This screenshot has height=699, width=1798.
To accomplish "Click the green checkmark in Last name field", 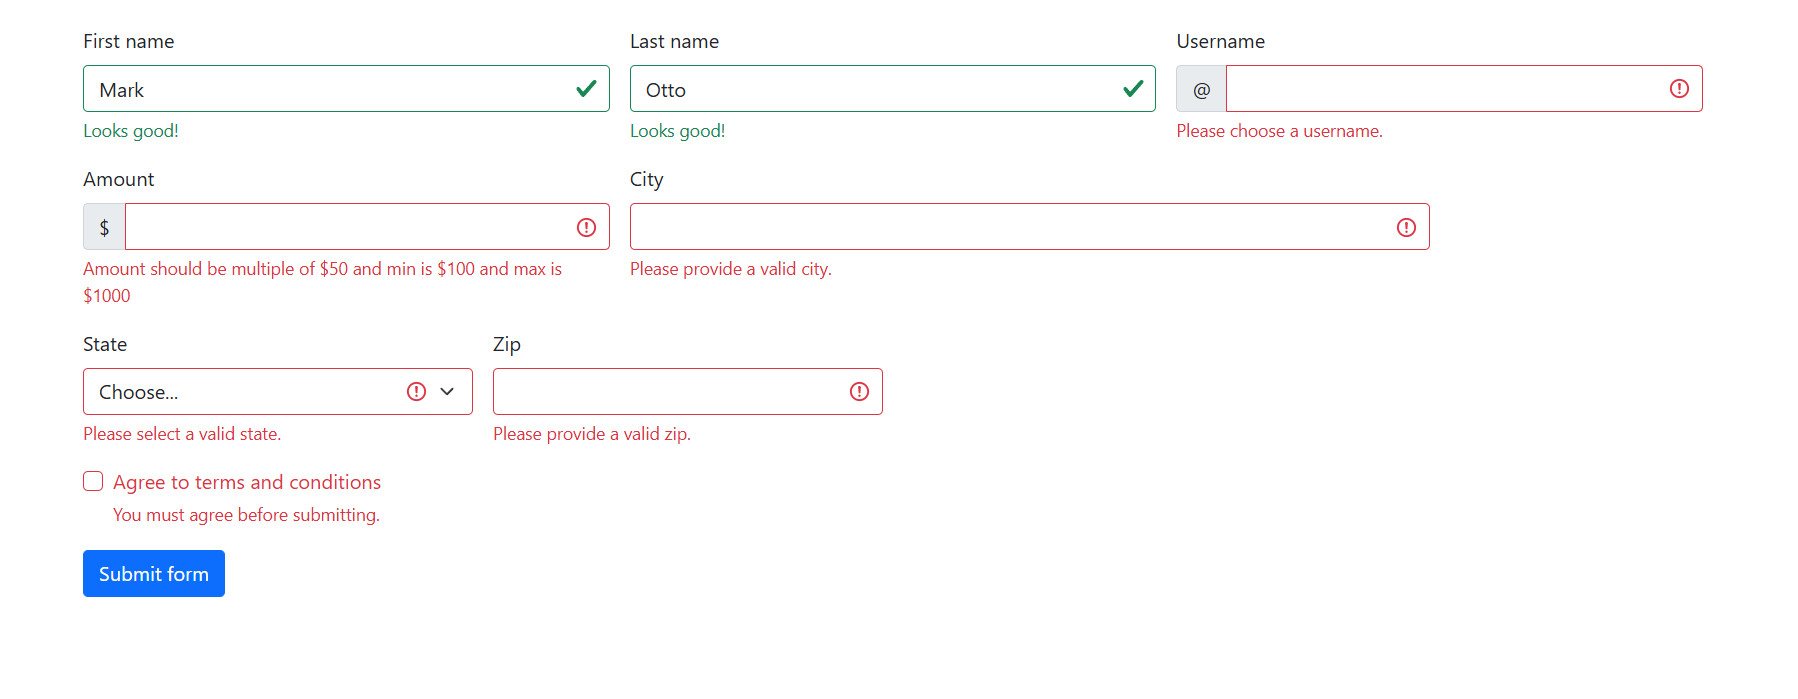I will point(1133,89).
